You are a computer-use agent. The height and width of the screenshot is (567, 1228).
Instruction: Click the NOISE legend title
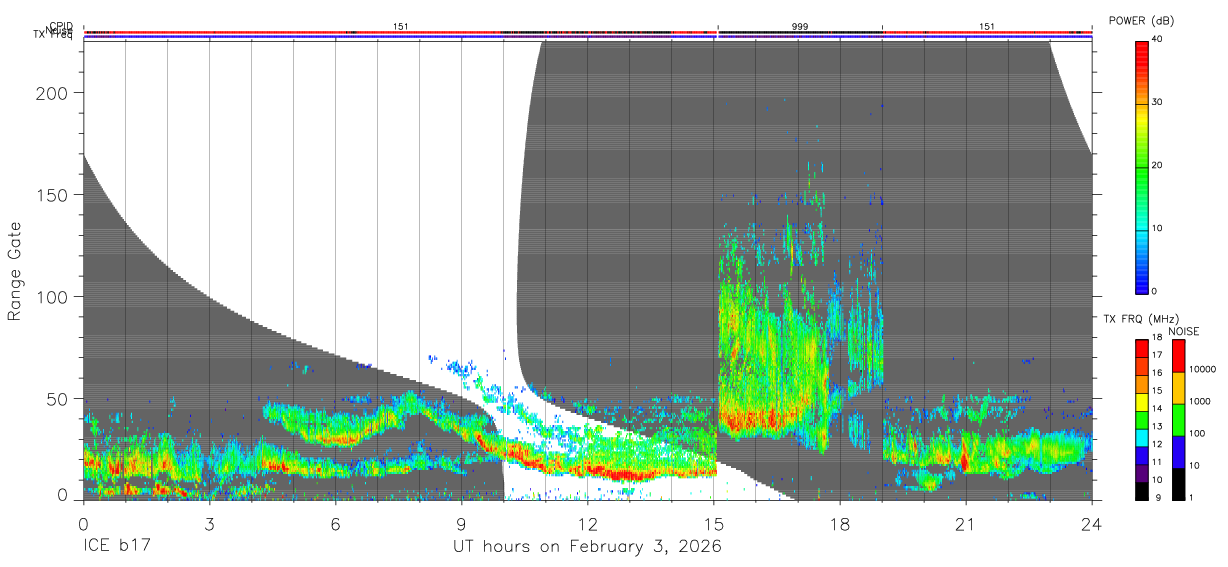coord(1183,330)
